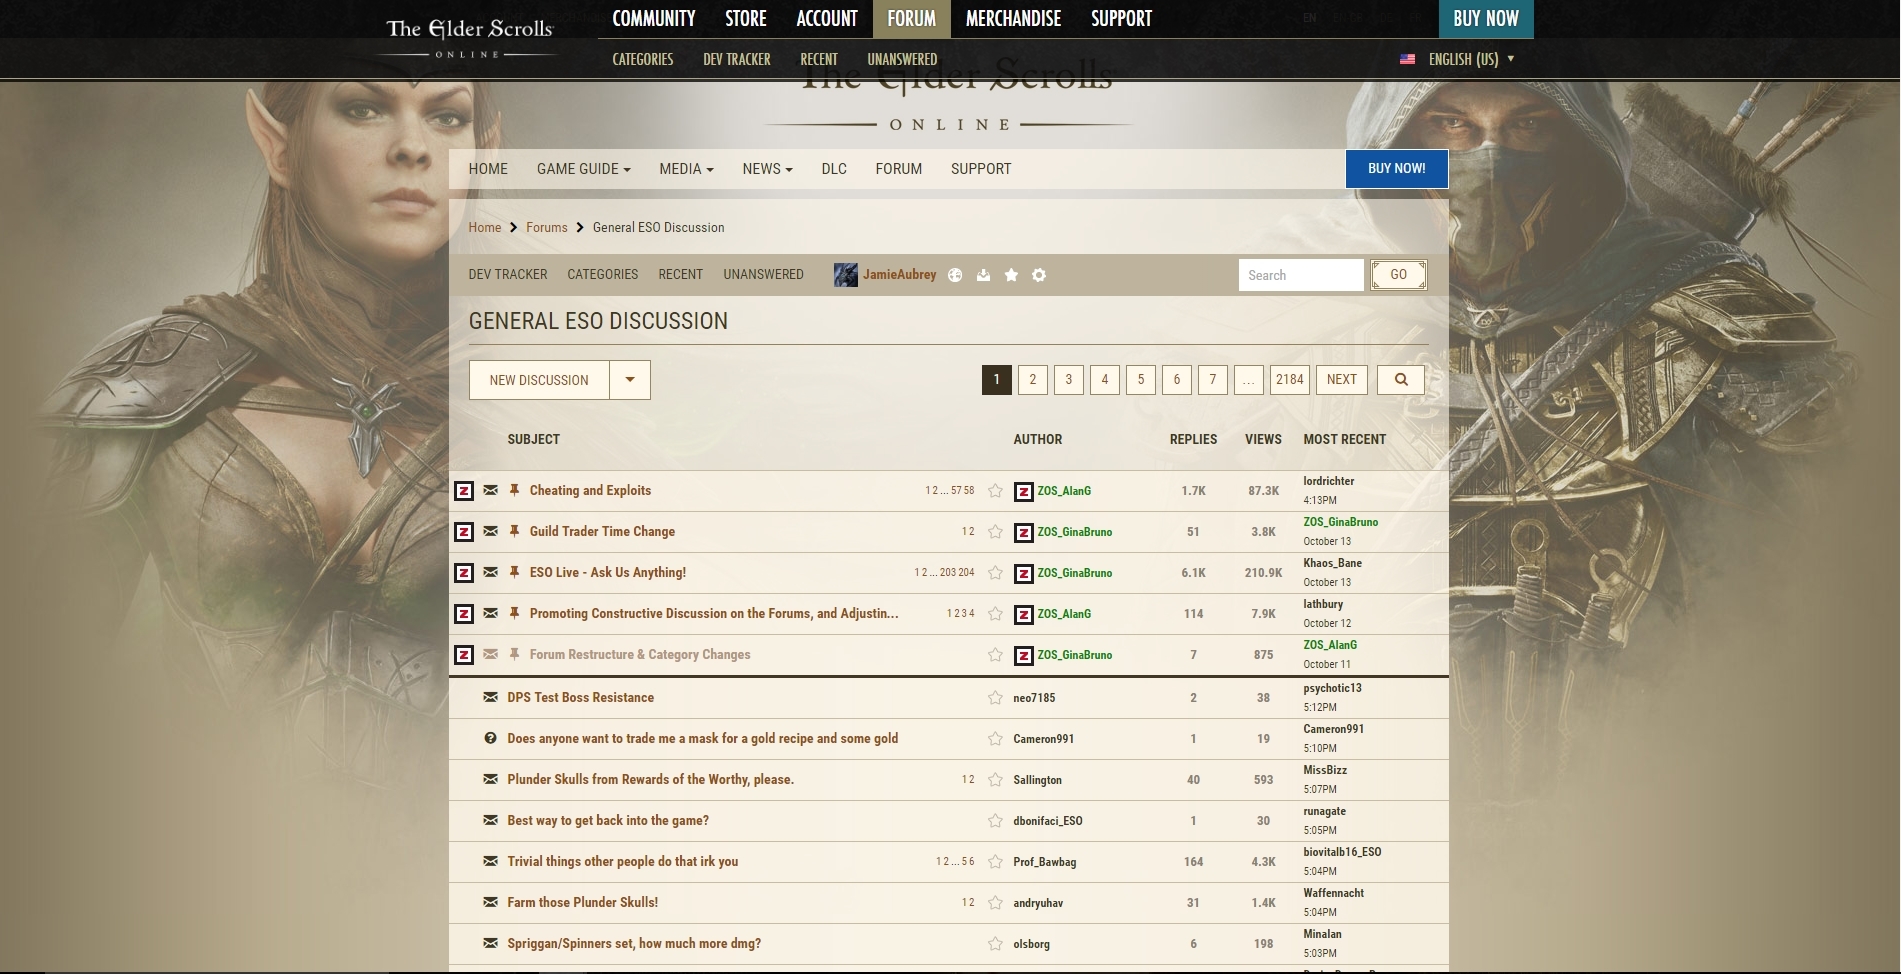Open account settings gear icon
The height and width of the screenshot is (974, 1901).
point(1039,275)
